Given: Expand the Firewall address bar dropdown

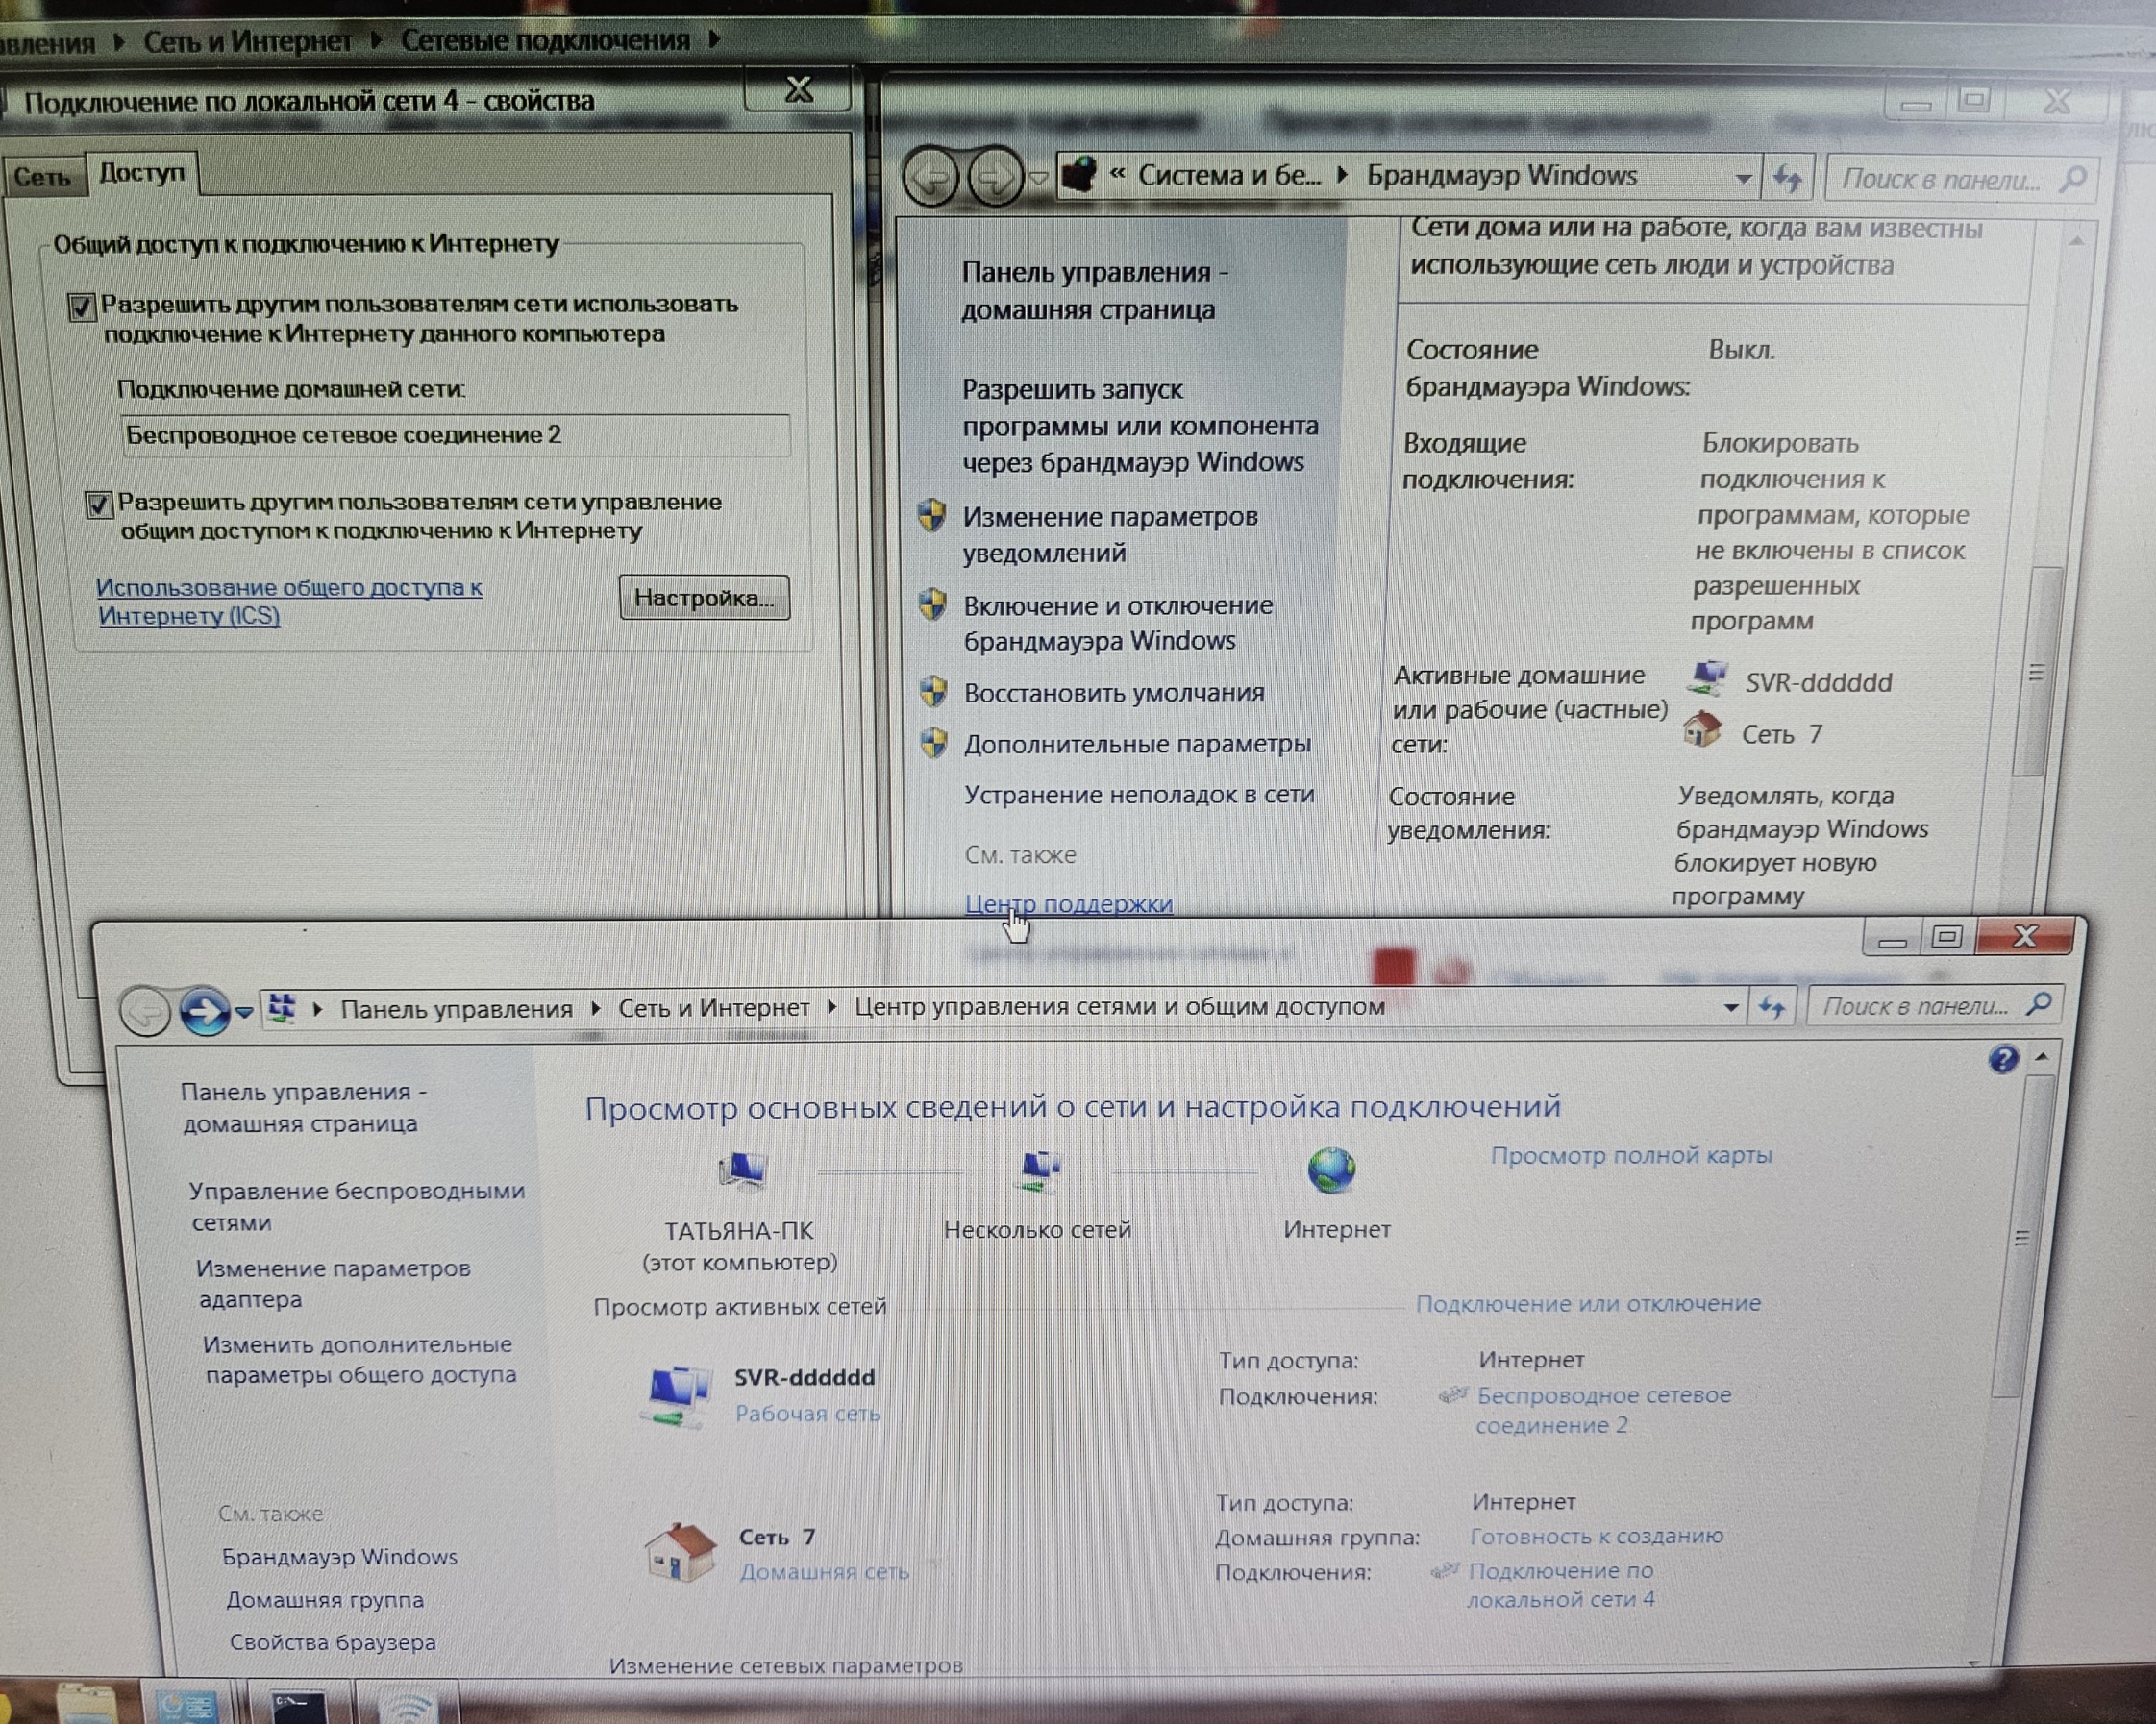Looking at the screenshot, I should pos(1743,179).
